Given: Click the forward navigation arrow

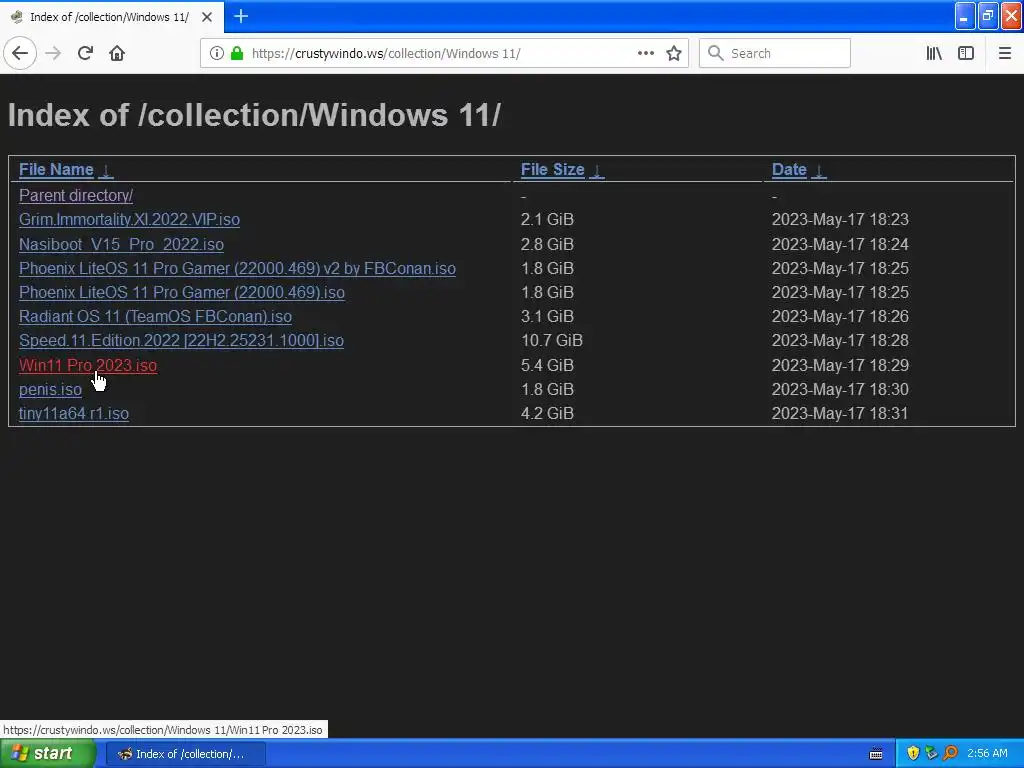Looking at the screenshot, I should click(x=53, y=53).
